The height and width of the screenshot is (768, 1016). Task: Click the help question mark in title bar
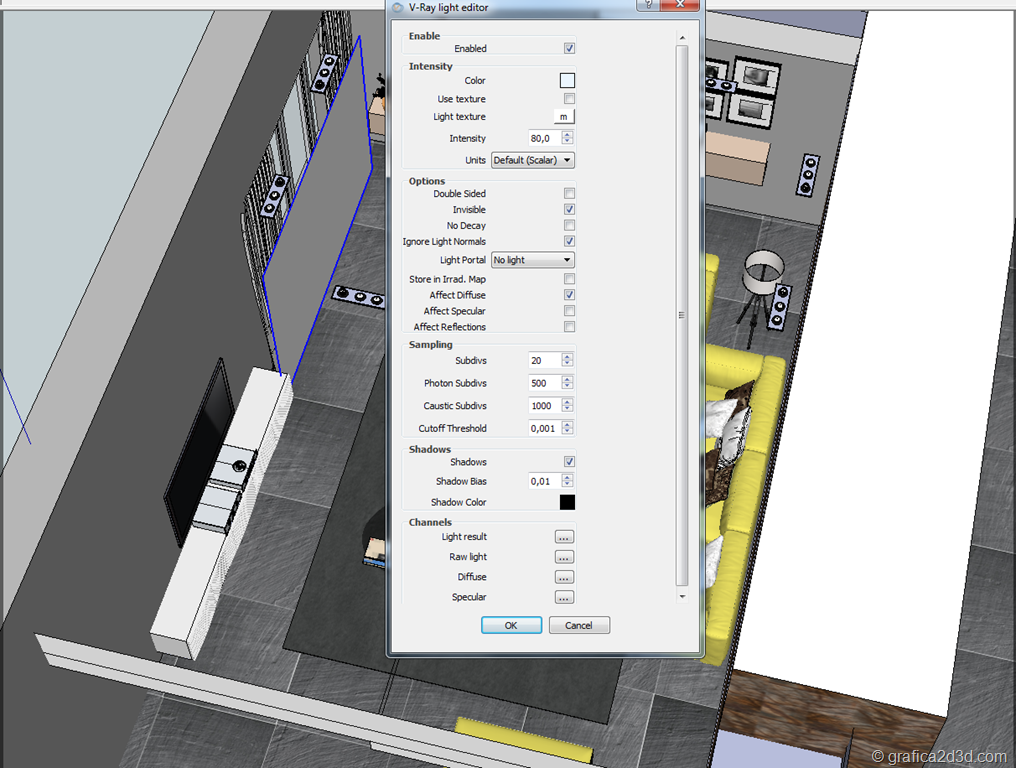(x=651, y=6)
